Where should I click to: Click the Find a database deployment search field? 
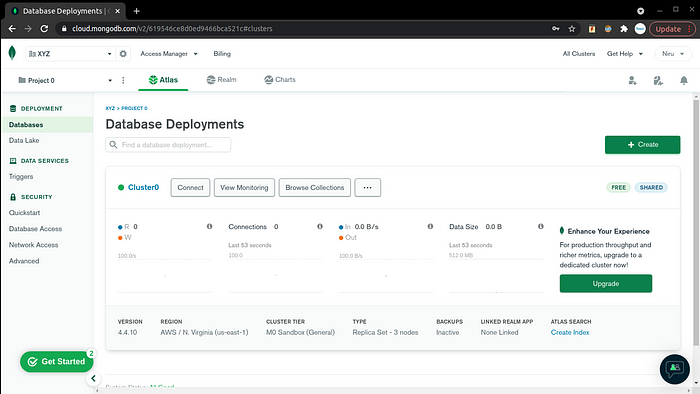[168, 145]
